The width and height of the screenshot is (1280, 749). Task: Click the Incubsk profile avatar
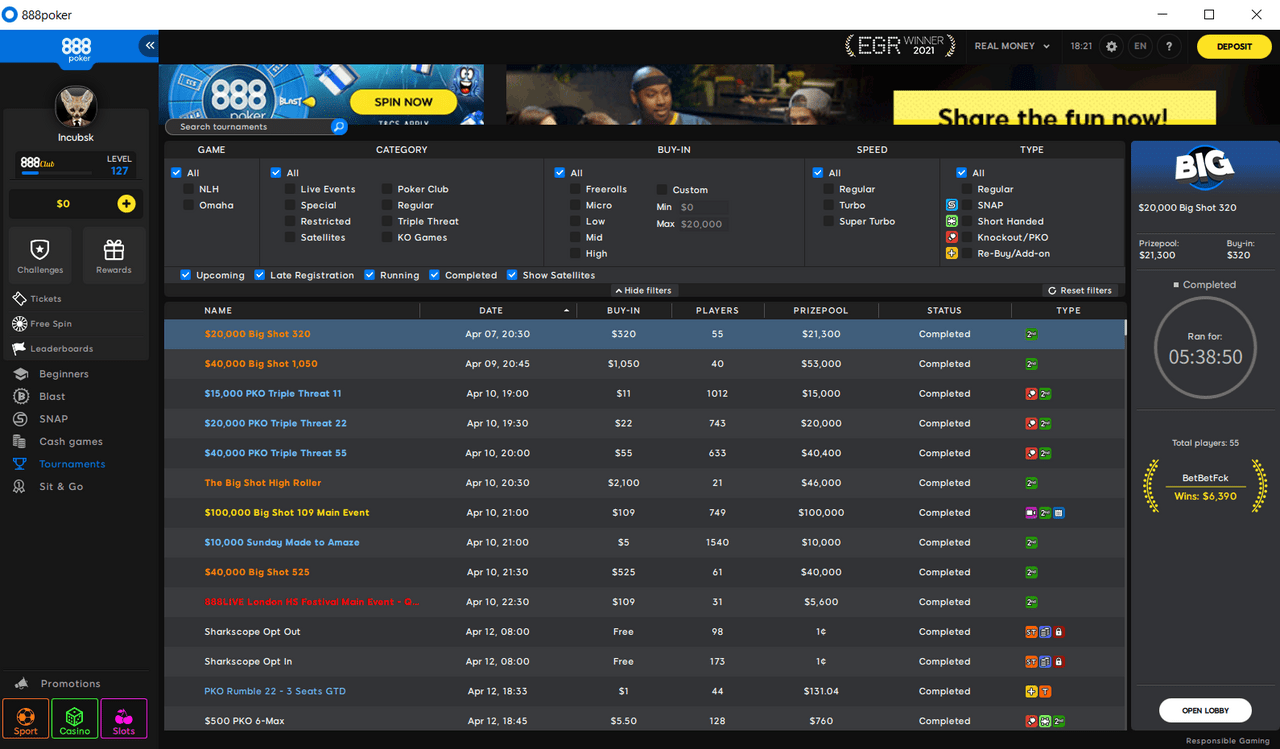point(76,107)
